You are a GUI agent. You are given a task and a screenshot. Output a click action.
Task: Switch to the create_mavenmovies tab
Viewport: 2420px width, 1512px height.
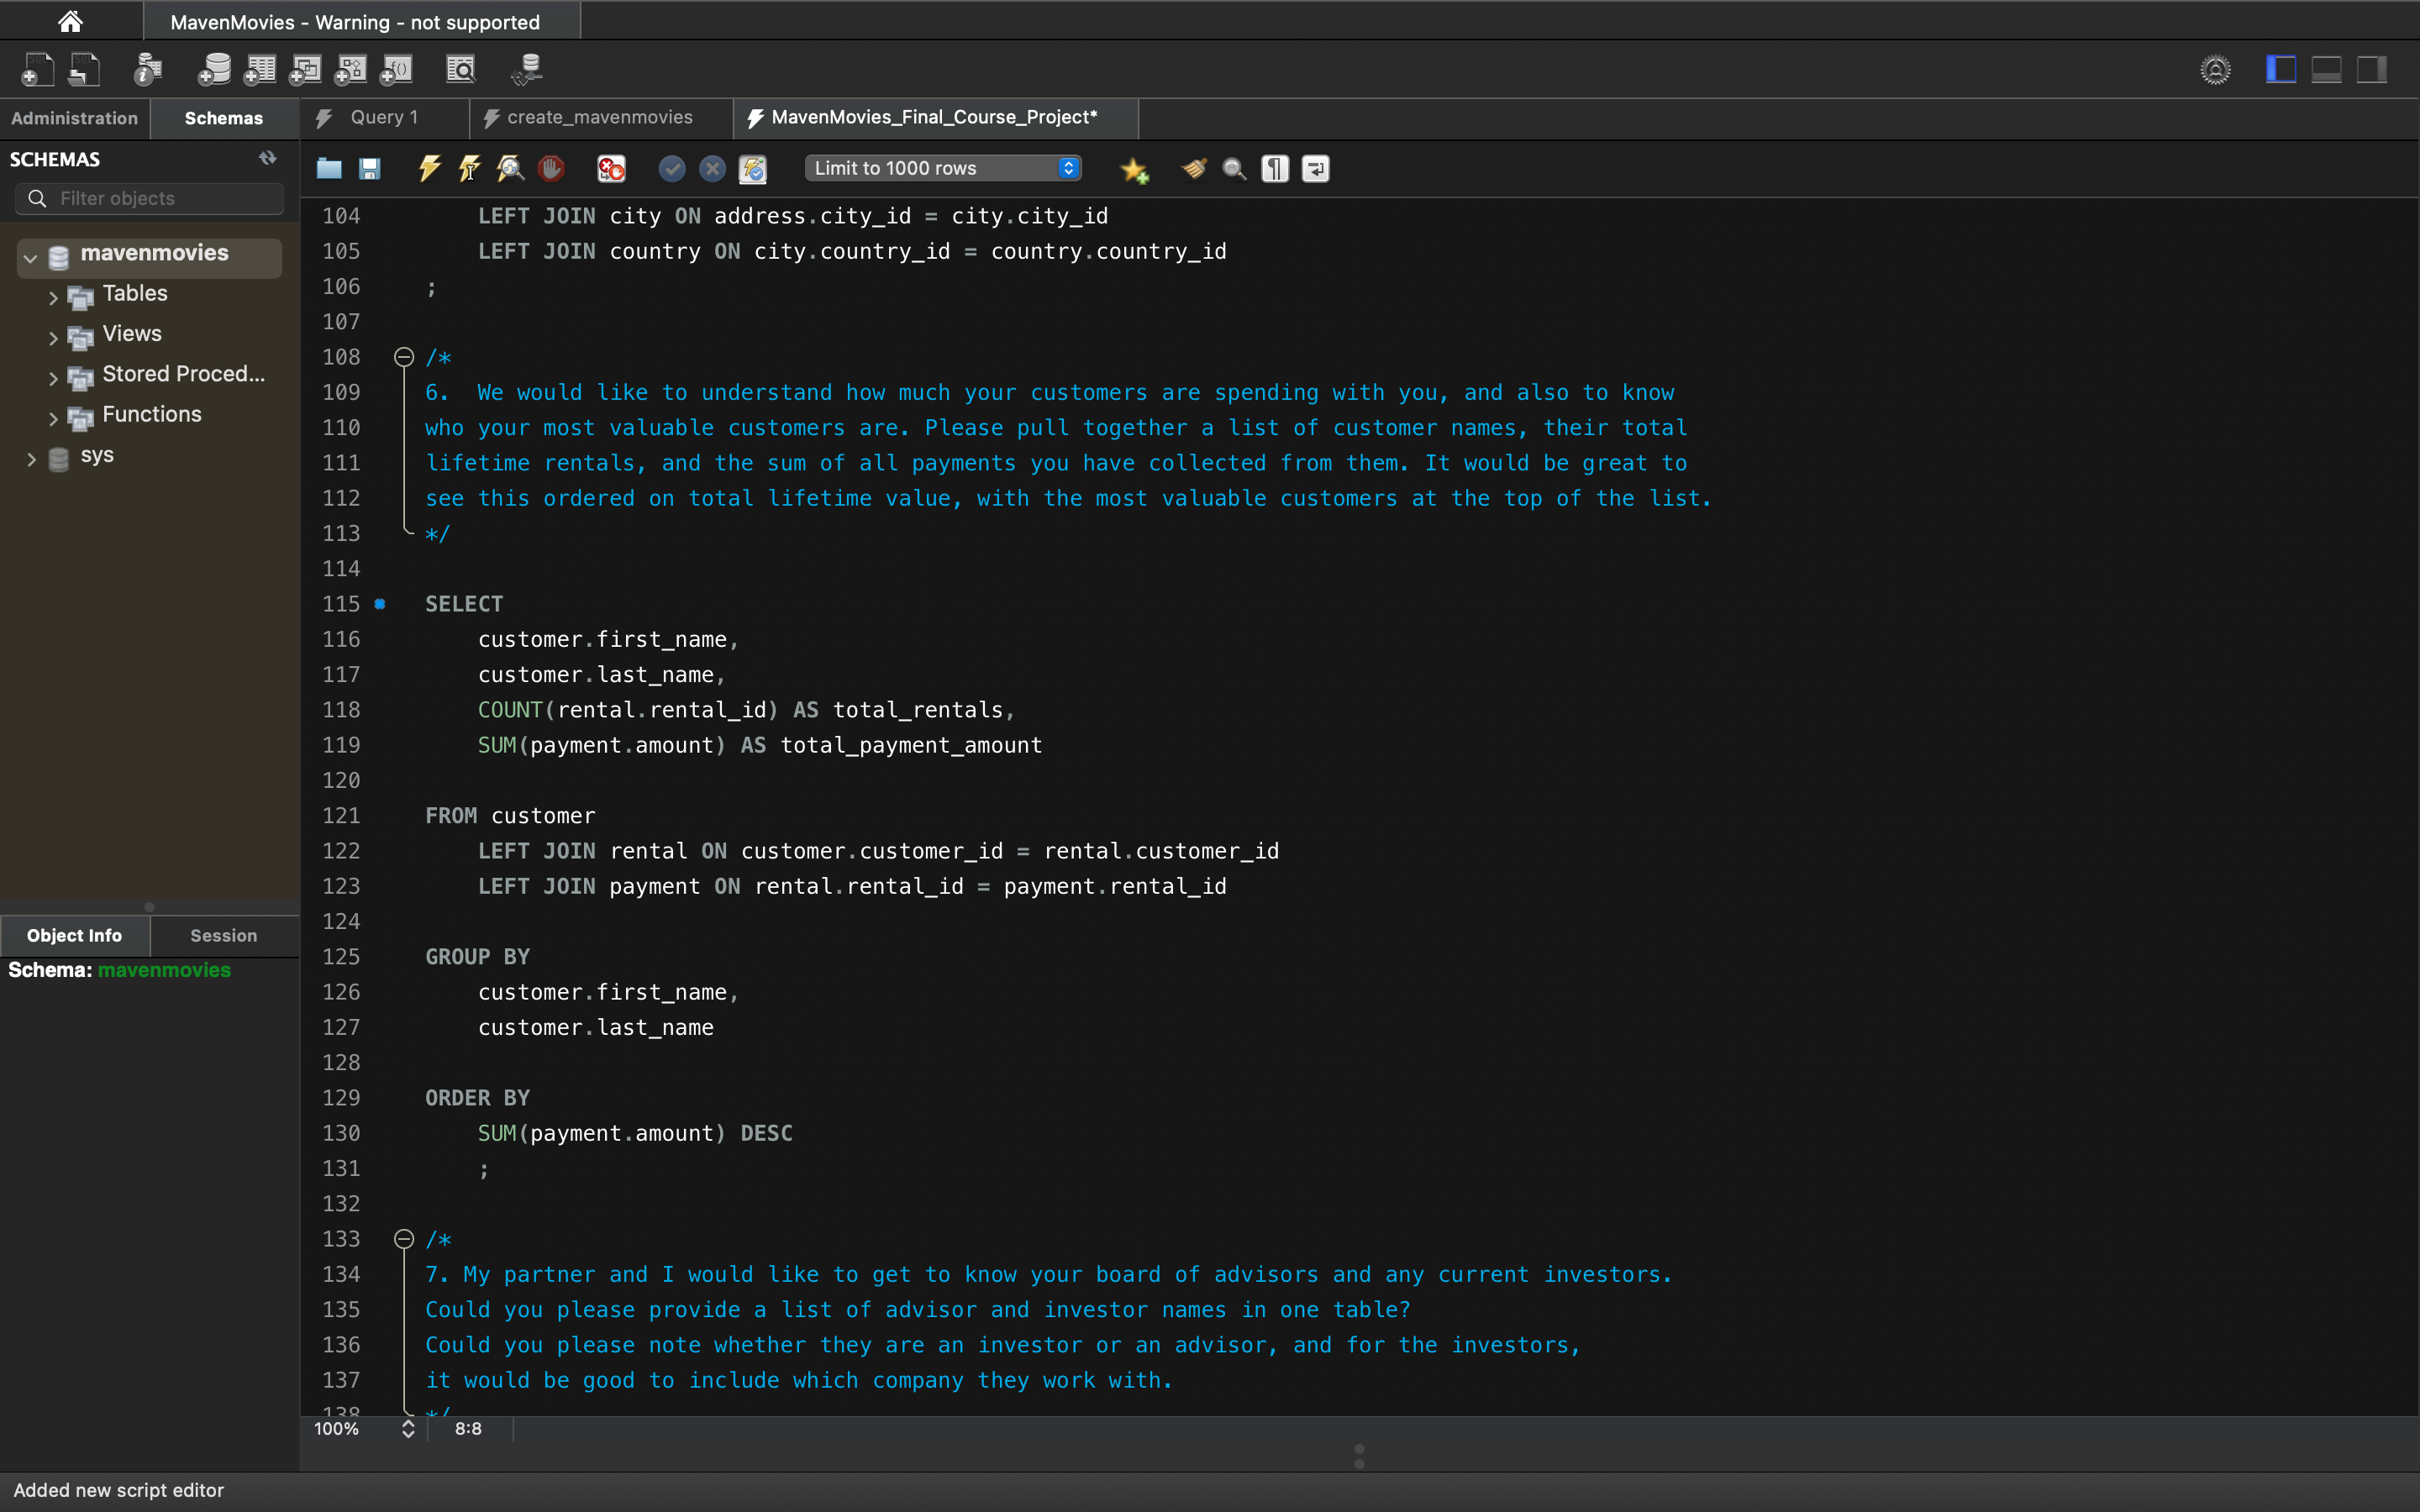tap(597, 117)
